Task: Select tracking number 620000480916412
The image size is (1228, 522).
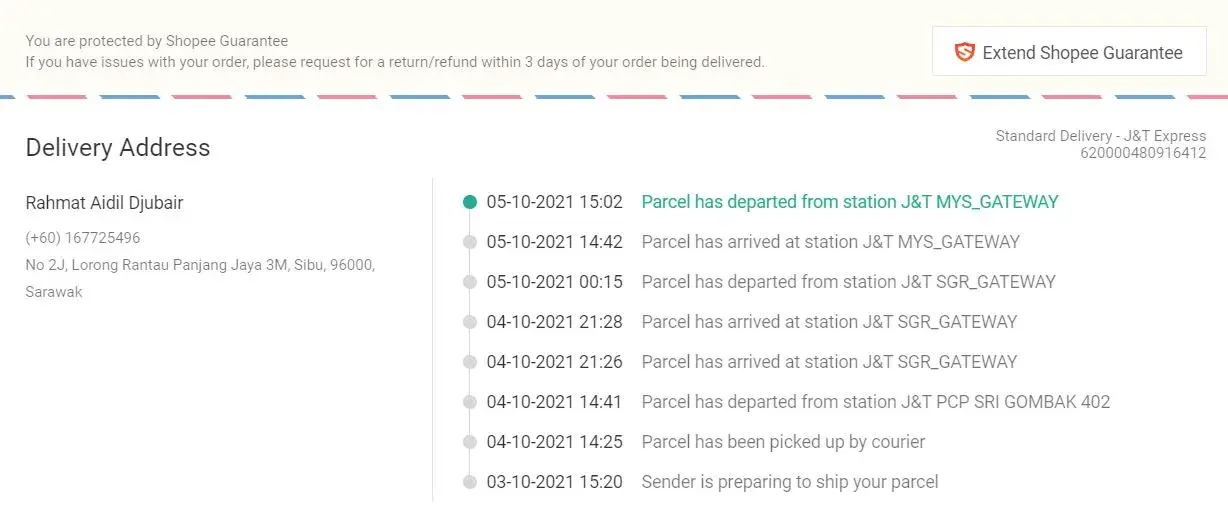Action: pos(1142,153)
